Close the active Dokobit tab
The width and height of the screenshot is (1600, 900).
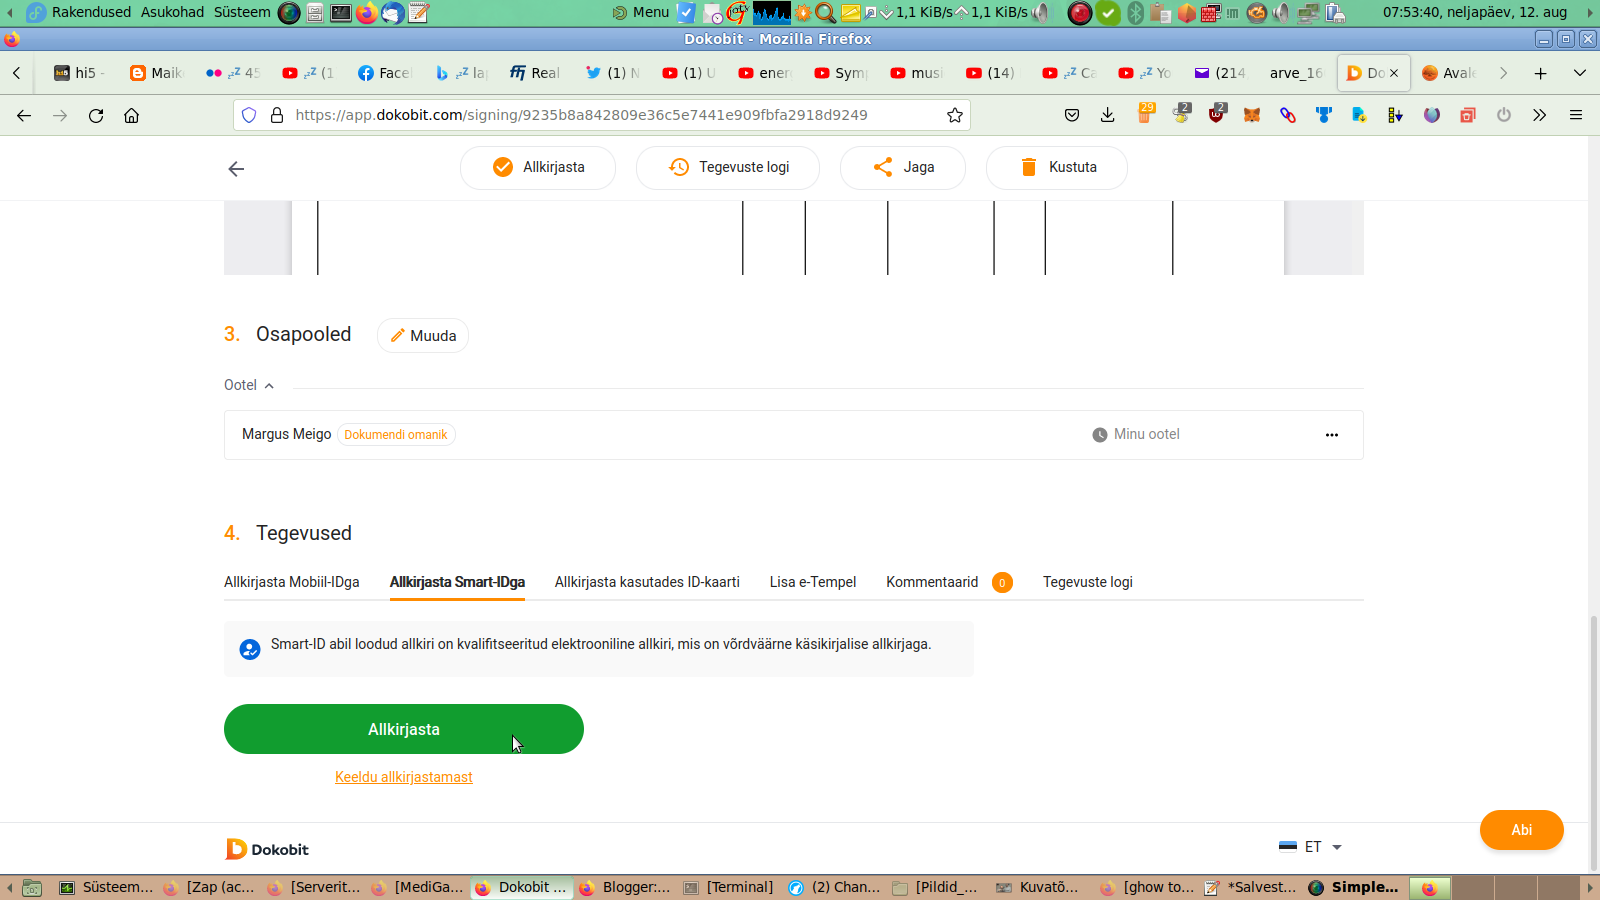1394,73
